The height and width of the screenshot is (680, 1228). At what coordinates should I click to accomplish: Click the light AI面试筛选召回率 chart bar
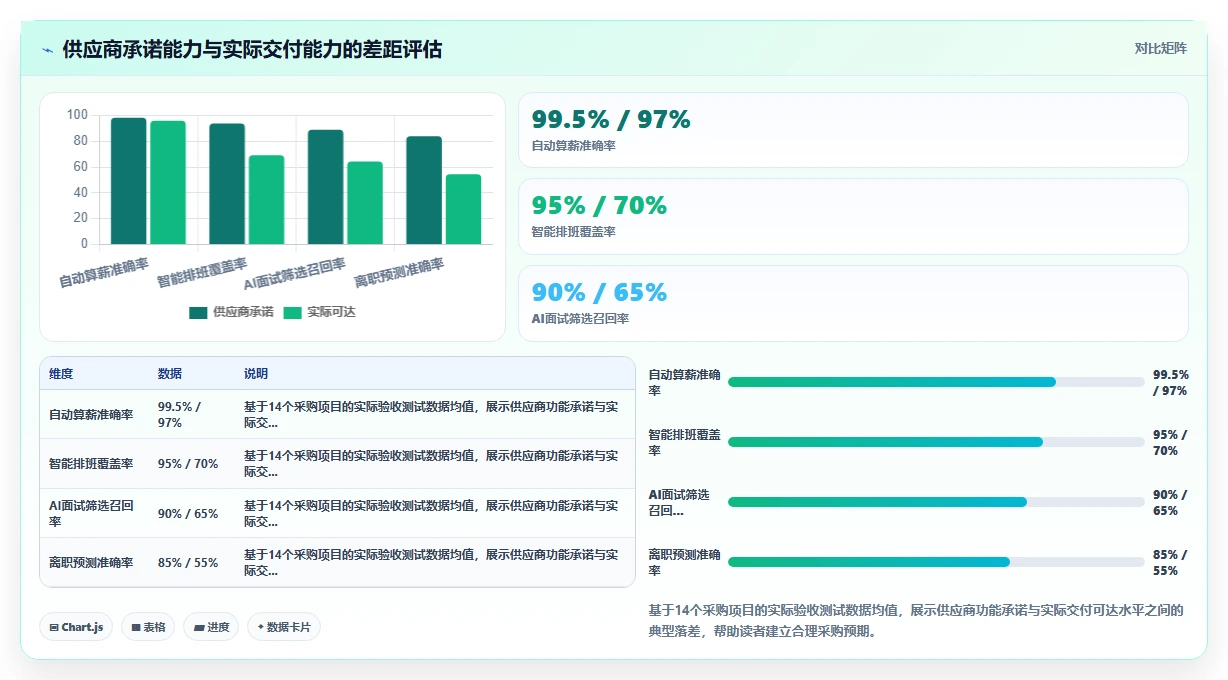(x=365, y=203)
